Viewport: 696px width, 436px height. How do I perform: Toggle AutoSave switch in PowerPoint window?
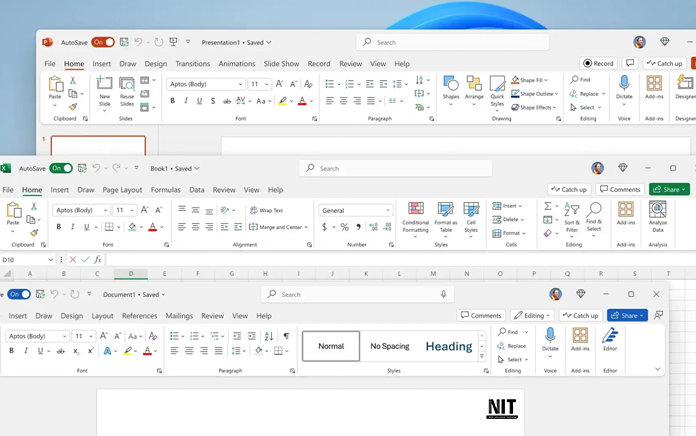coord(103,42)
